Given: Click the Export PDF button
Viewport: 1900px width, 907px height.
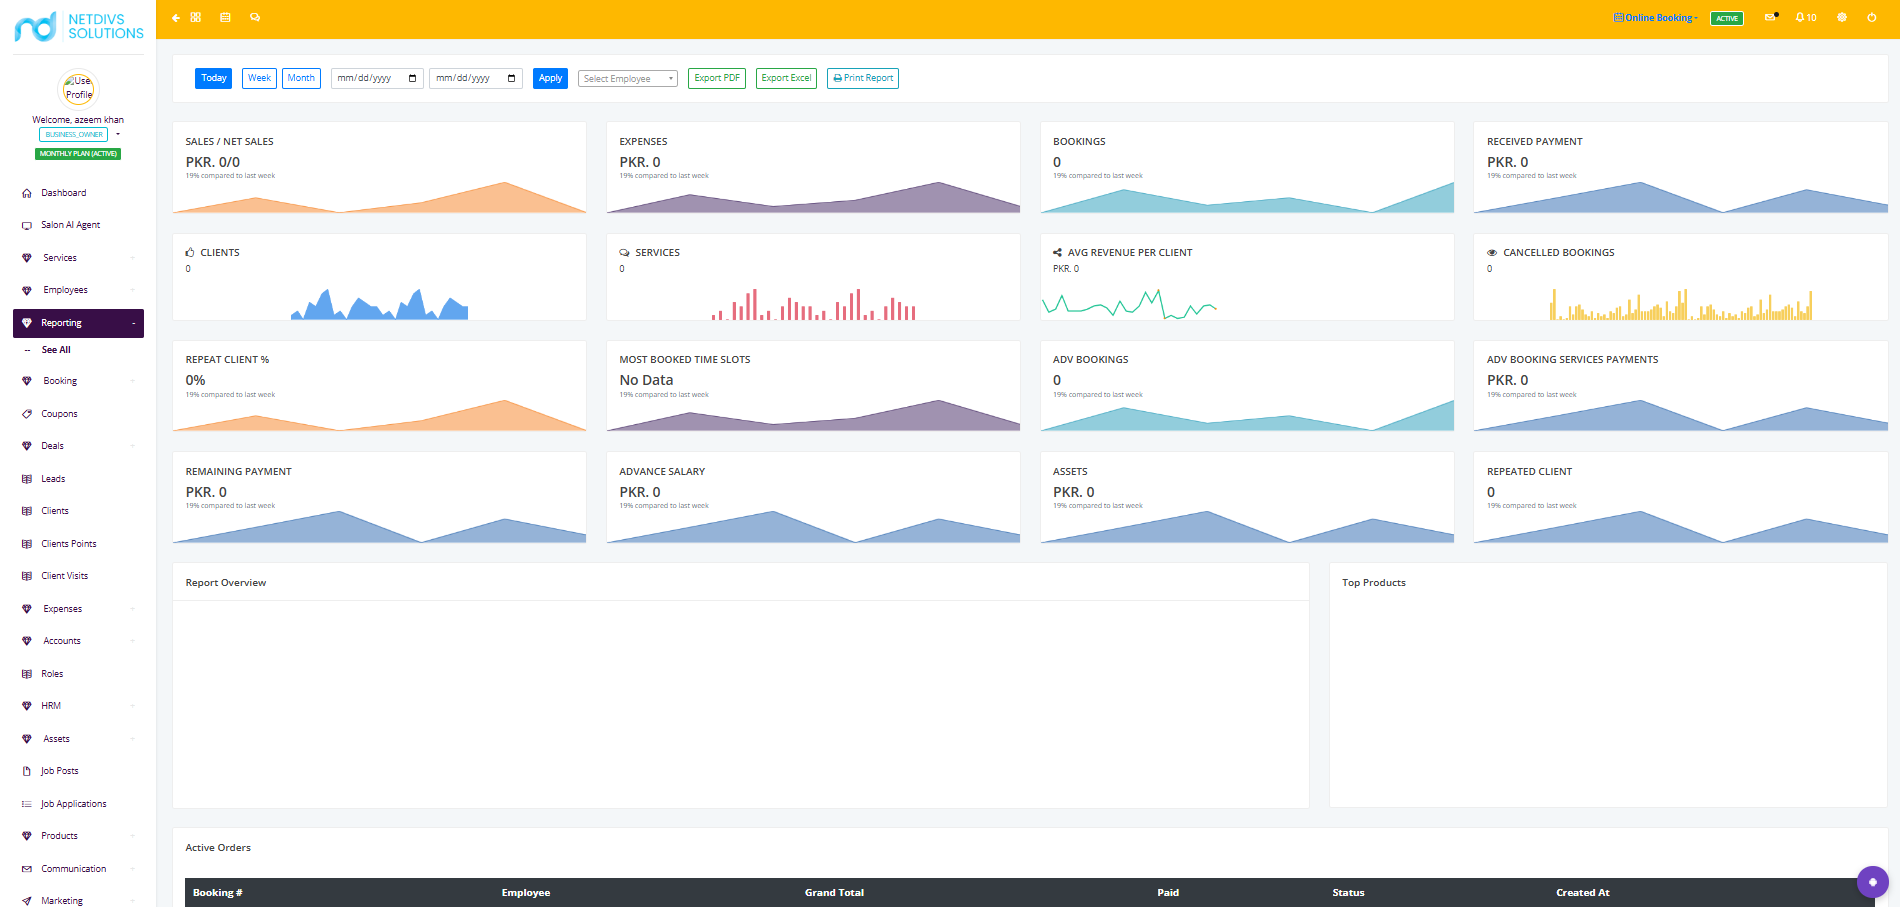Looking at the screenshot, I should (x=717, y=78).
